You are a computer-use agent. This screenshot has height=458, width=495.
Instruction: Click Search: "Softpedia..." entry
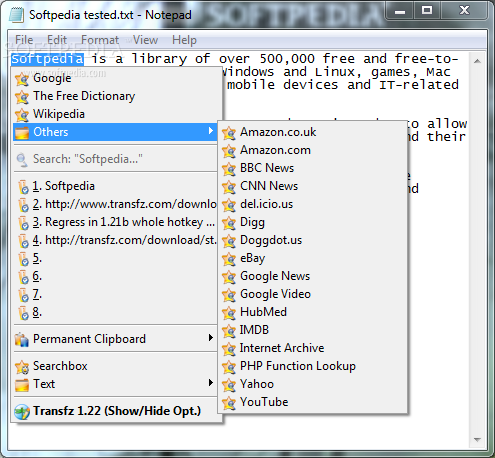point(115,159)
